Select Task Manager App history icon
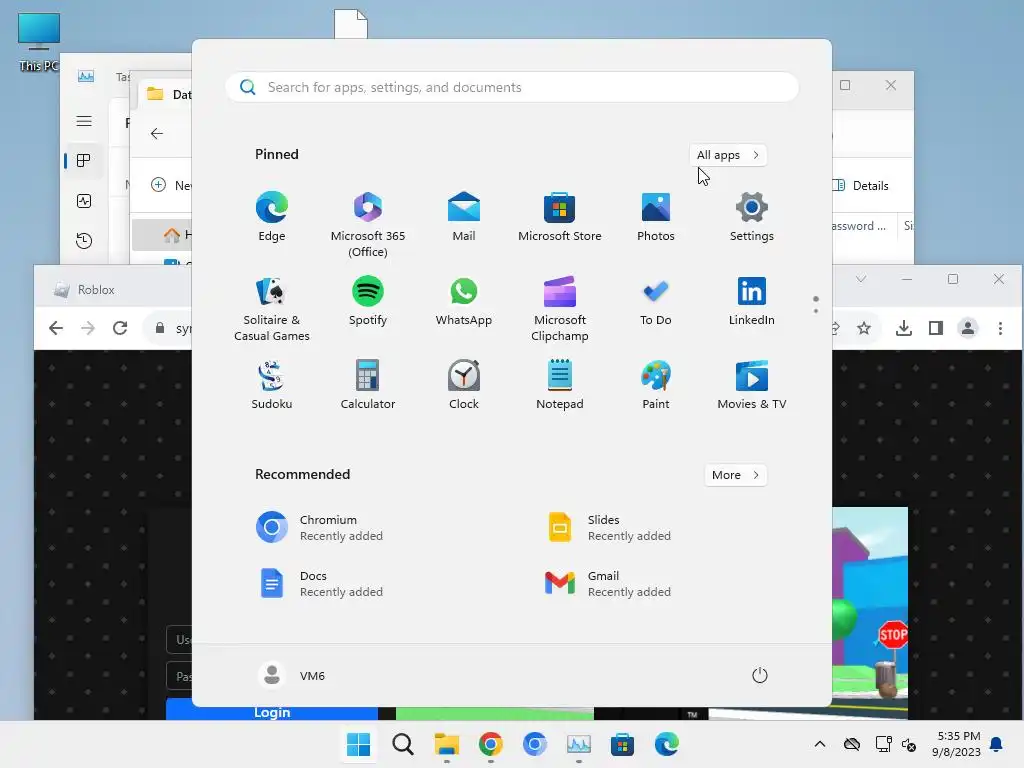The image size is (1024, 768). (84, 241)
